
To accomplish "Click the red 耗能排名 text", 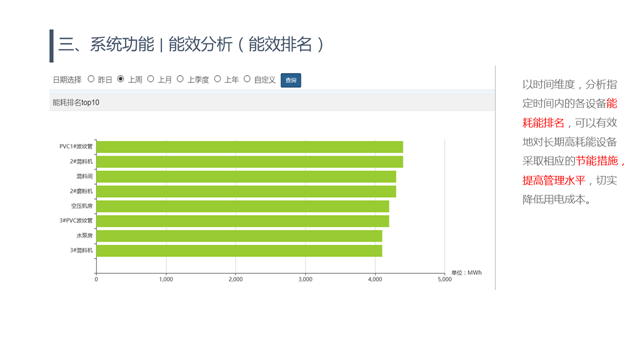I will [x=543, y=122].
